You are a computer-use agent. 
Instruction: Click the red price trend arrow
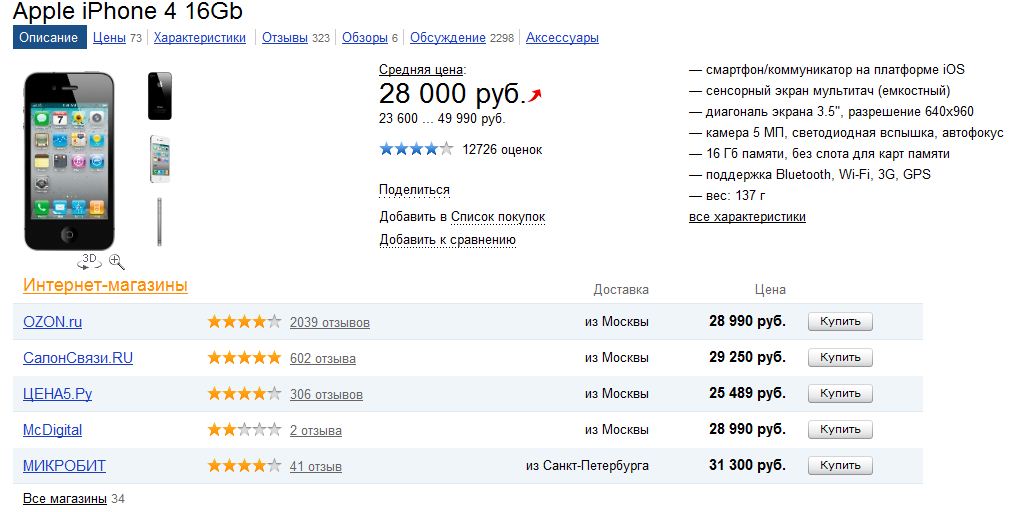click(x=535, y=96)
